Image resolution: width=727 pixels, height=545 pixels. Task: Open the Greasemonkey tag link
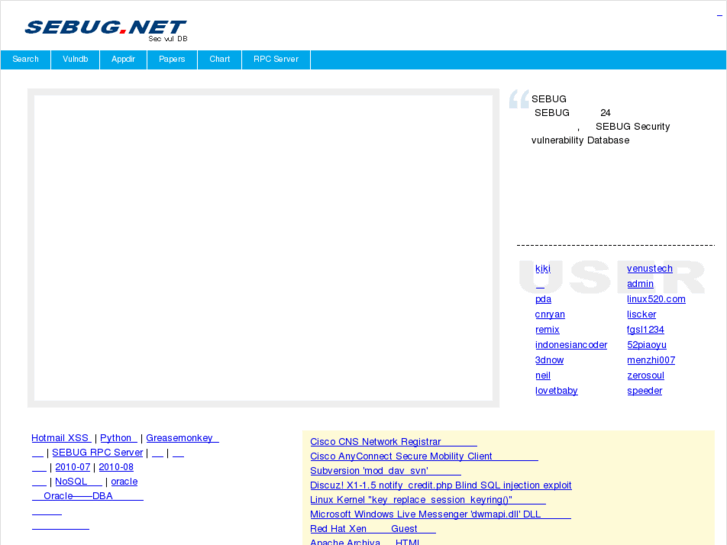(182, 438)
